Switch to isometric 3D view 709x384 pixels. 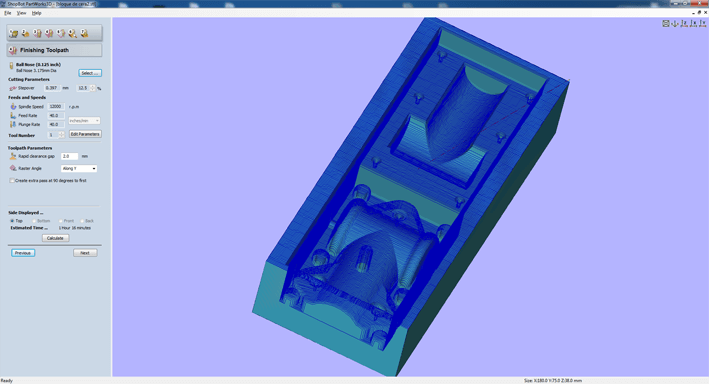675,24
